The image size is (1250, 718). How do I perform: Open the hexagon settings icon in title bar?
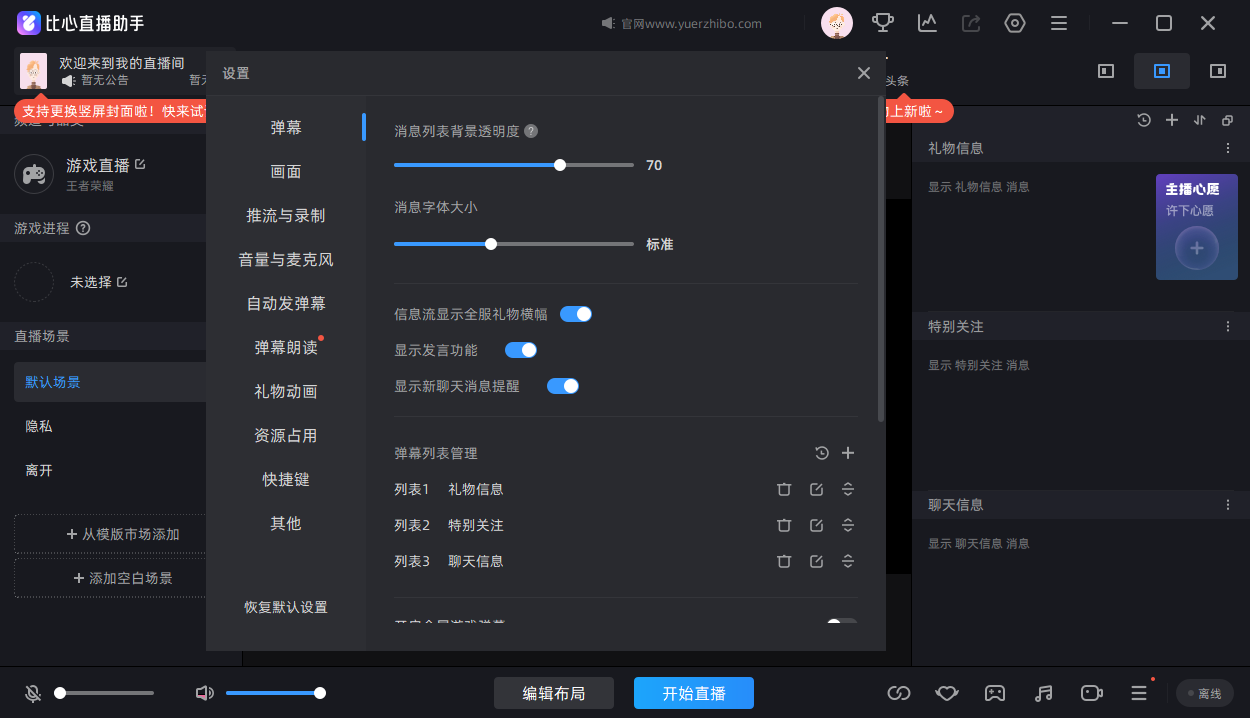click(x=1015, y=23)
